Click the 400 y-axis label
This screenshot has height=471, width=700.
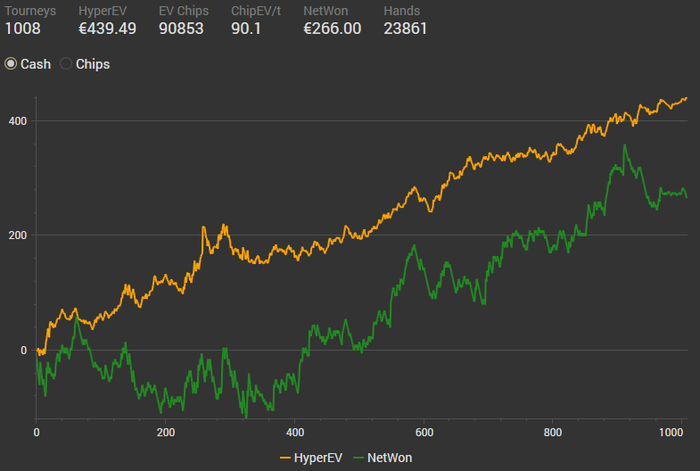[x=18, y=121]
